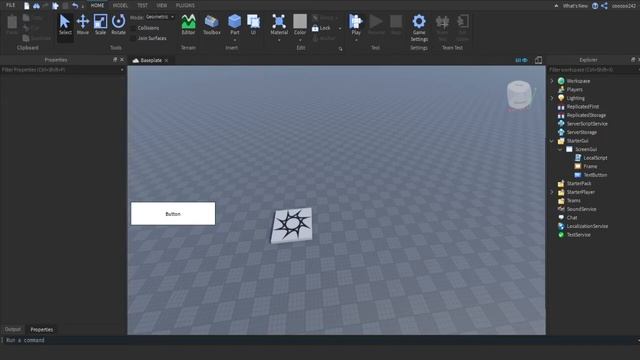The image size is (640, 360).
Task: Open the FILE menu
Action: point(10,5)
